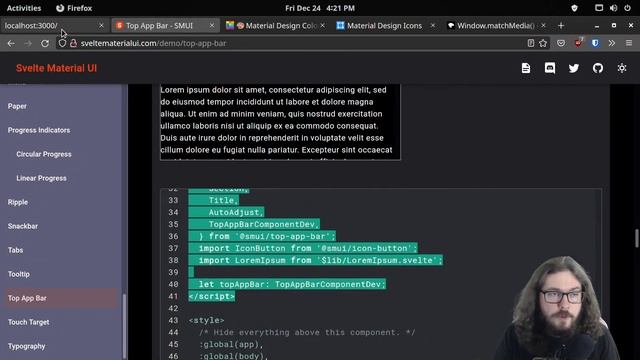Click the sidebar vertical scrollbar thumb
The height and width of the screenshot is (360, 640).
point(124,326)
